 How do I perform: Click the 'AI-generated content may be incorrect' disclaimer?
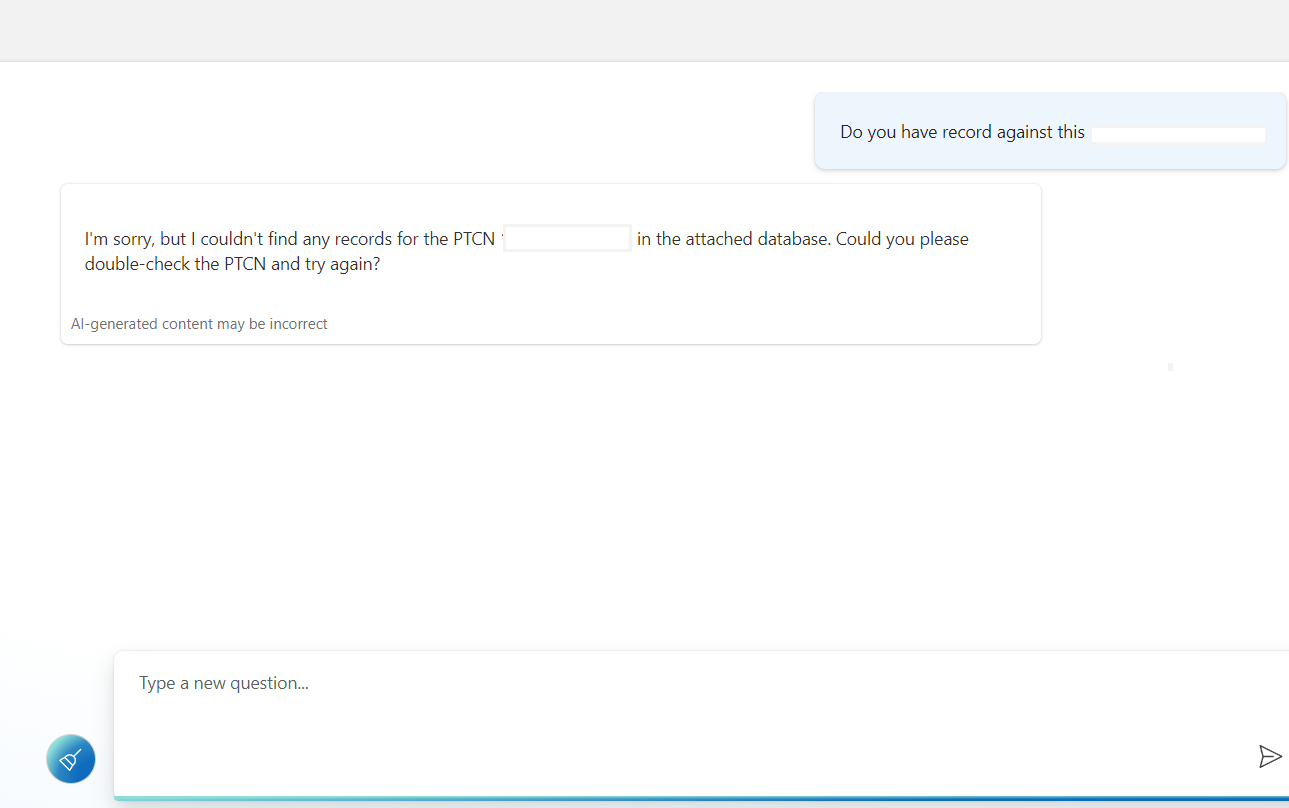[x=199, y=323]
